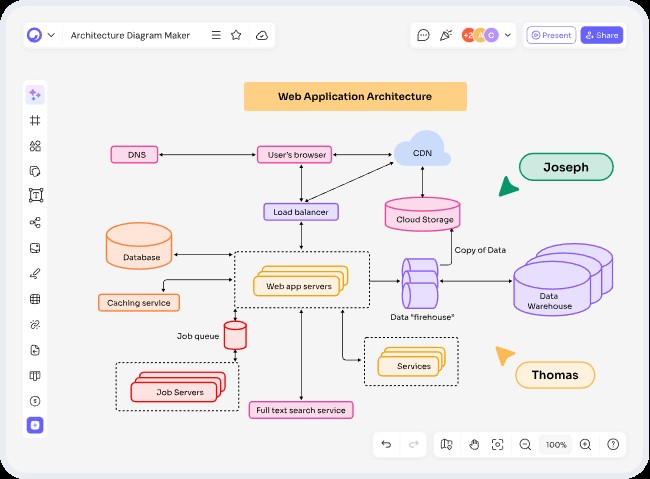Select the Pen drawing tool
Image resolution: width=650 pixels, height=479 pixels.
[35, 273]
